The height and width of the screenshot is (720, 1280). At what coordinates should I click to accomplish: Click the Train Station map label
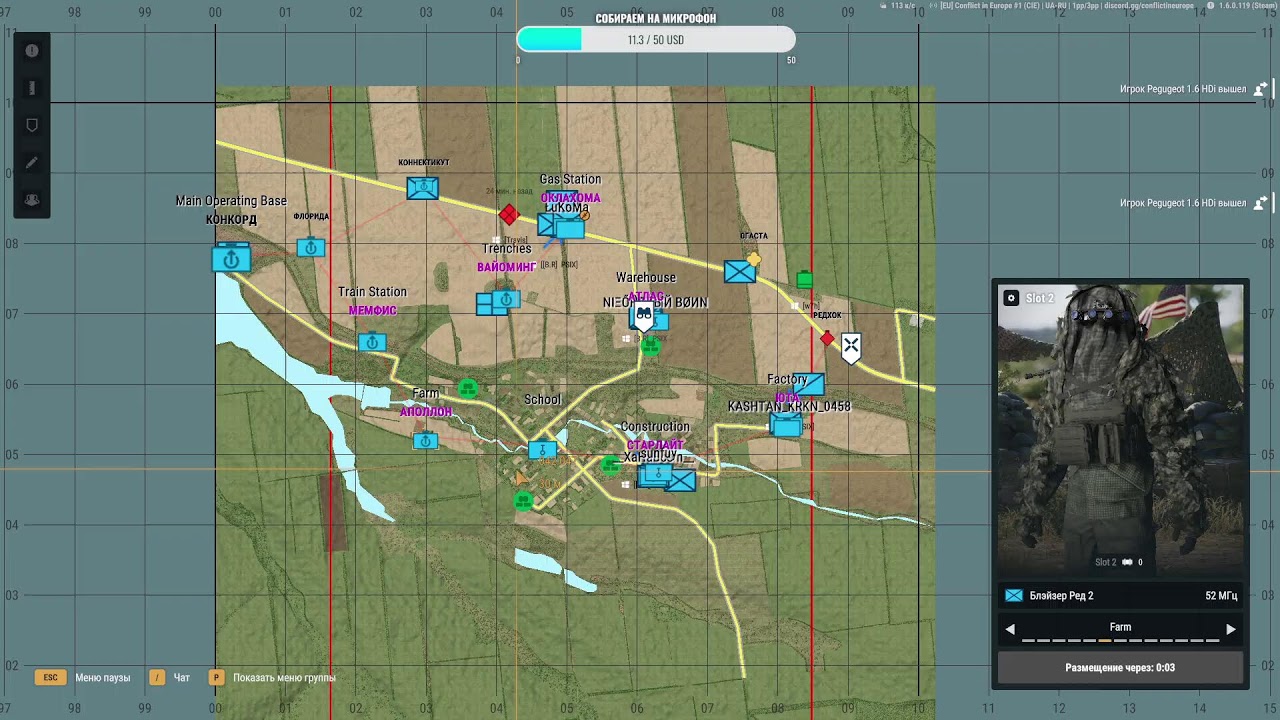click(x=372, y=292)
